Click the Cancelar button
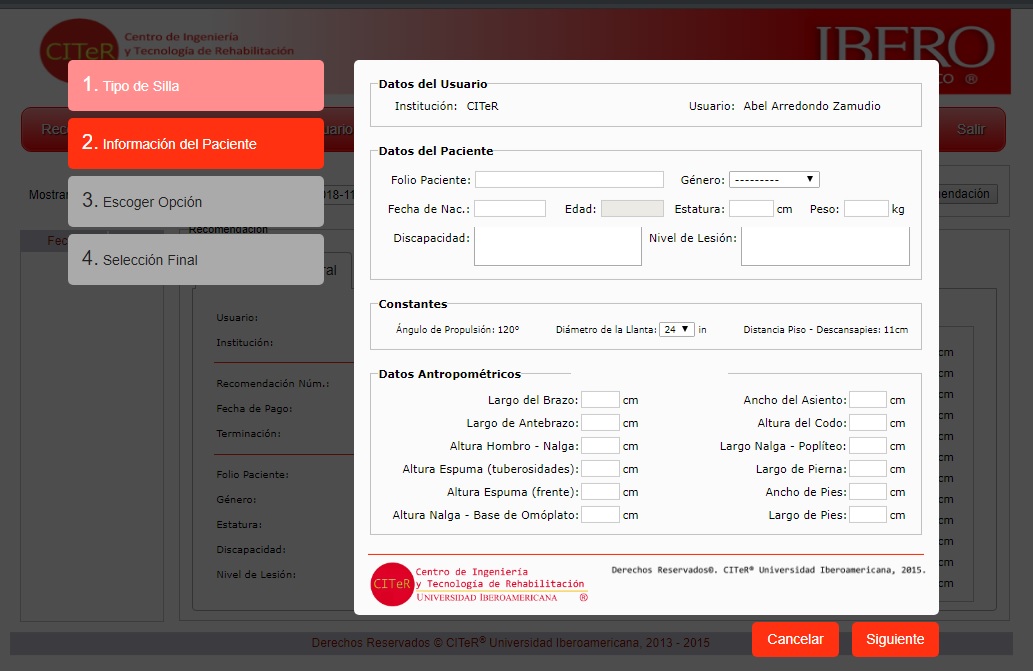This screenshot has height=671, width=1033. pyautogui.click(x=795, y=639)
